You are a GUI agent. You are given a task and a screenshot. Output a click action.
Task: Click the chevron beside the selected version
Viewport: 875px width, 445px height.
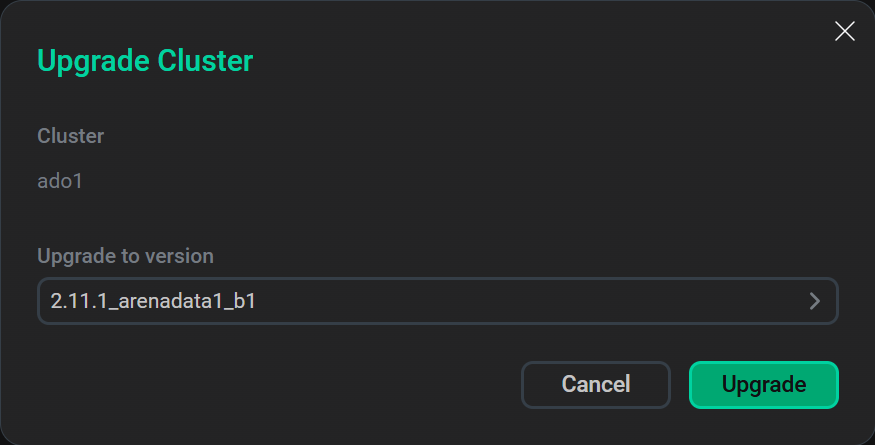coord(815,301)
